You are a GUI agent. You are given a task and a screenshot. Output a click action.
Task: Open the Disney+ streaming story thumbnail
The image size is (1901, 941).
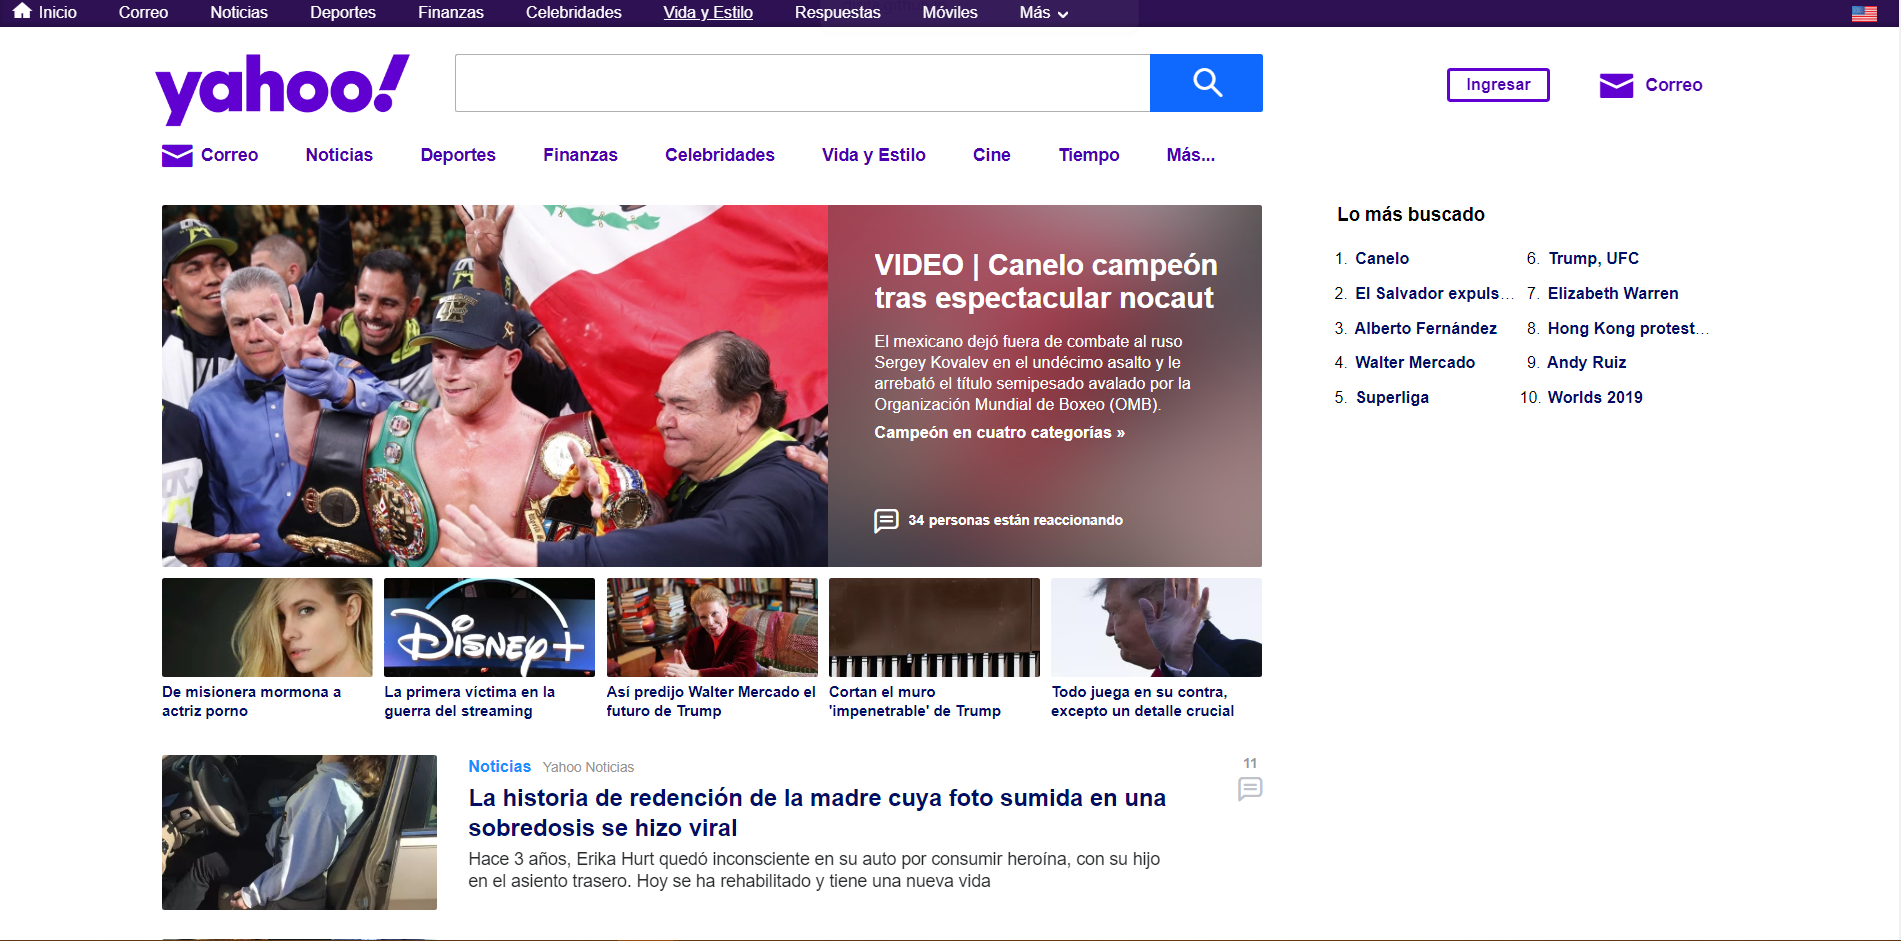[x=489, y=627]
